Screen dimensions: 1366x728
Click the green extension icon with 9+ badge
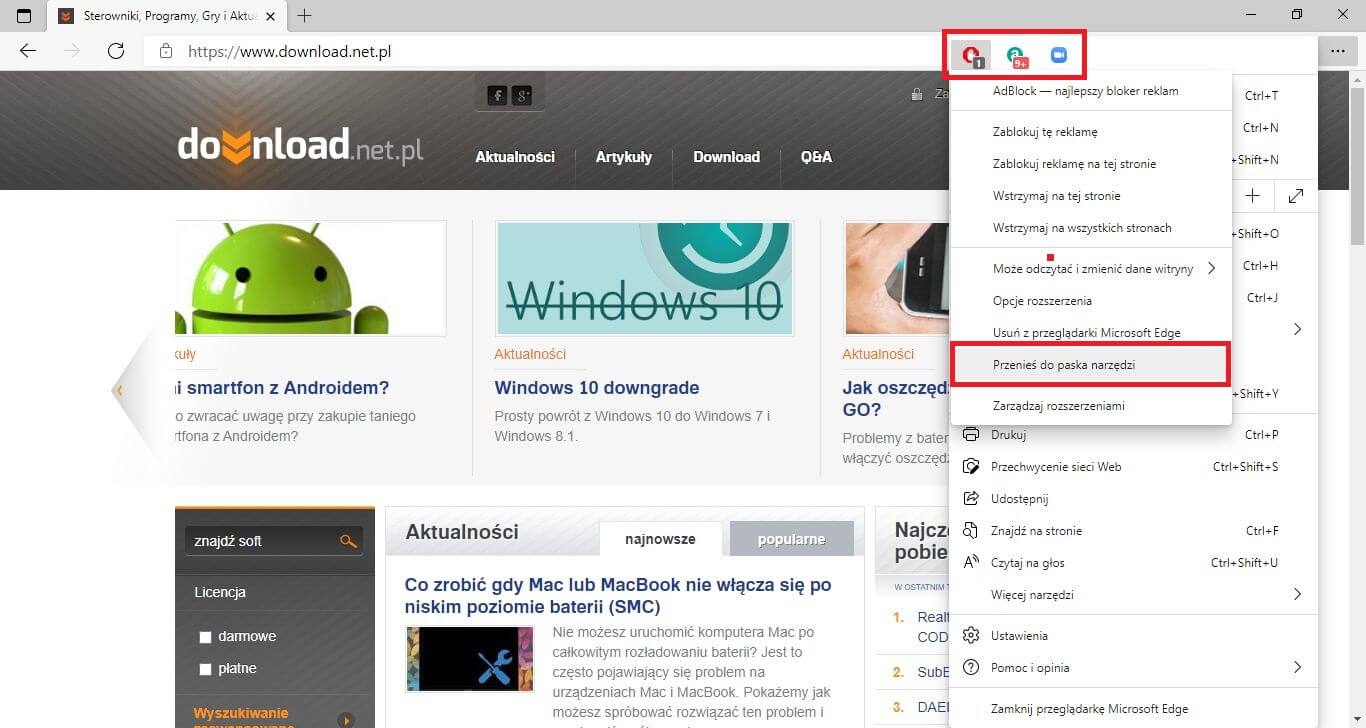click(1017, 56)
